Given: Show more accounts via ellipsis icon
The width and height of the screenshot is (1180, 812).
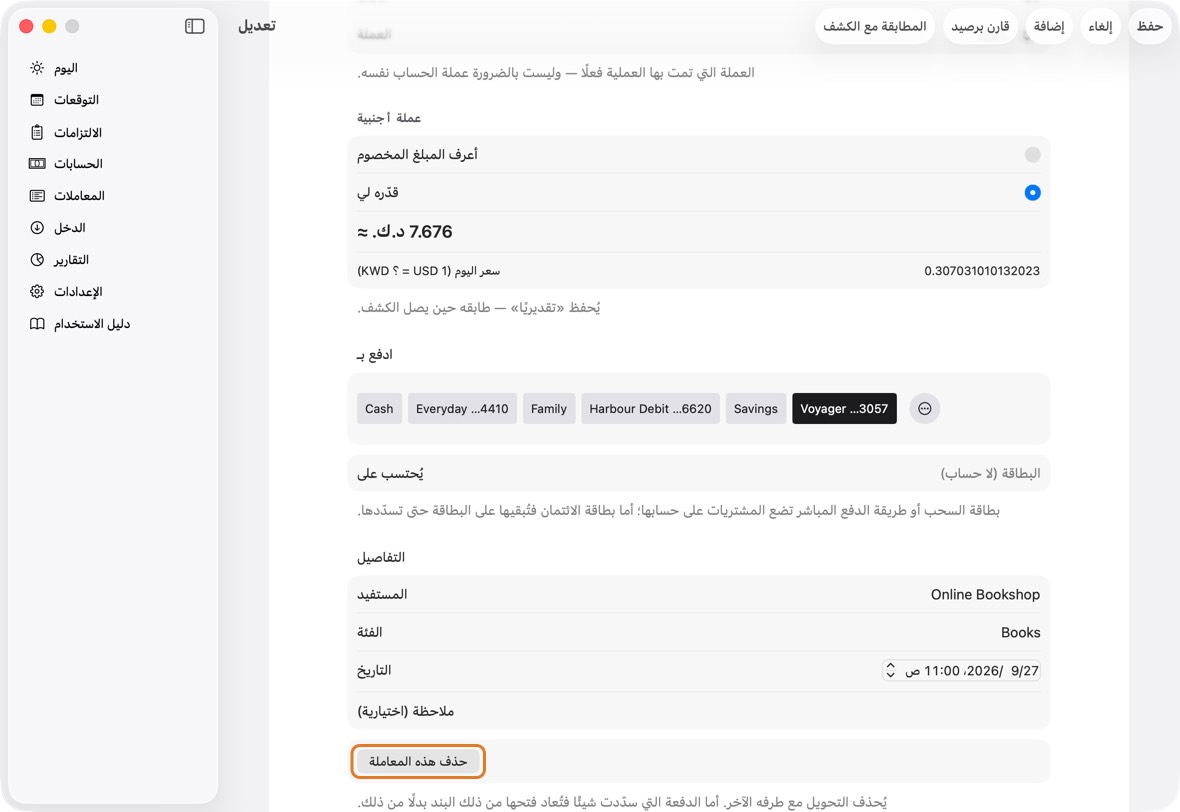Looking at the screenshot, I should pos(925,409).
